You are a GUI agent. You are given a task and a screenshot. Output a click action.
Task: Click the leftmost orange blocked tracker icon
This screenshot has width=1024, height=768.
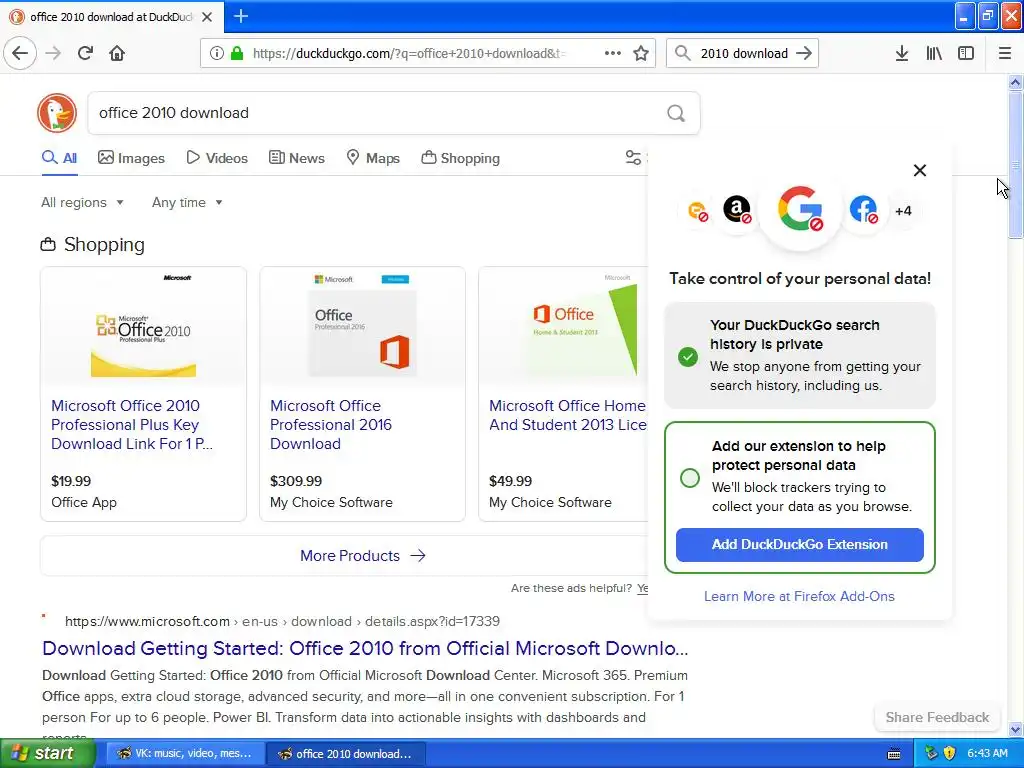pyautogui.click(x=698, y=211)
